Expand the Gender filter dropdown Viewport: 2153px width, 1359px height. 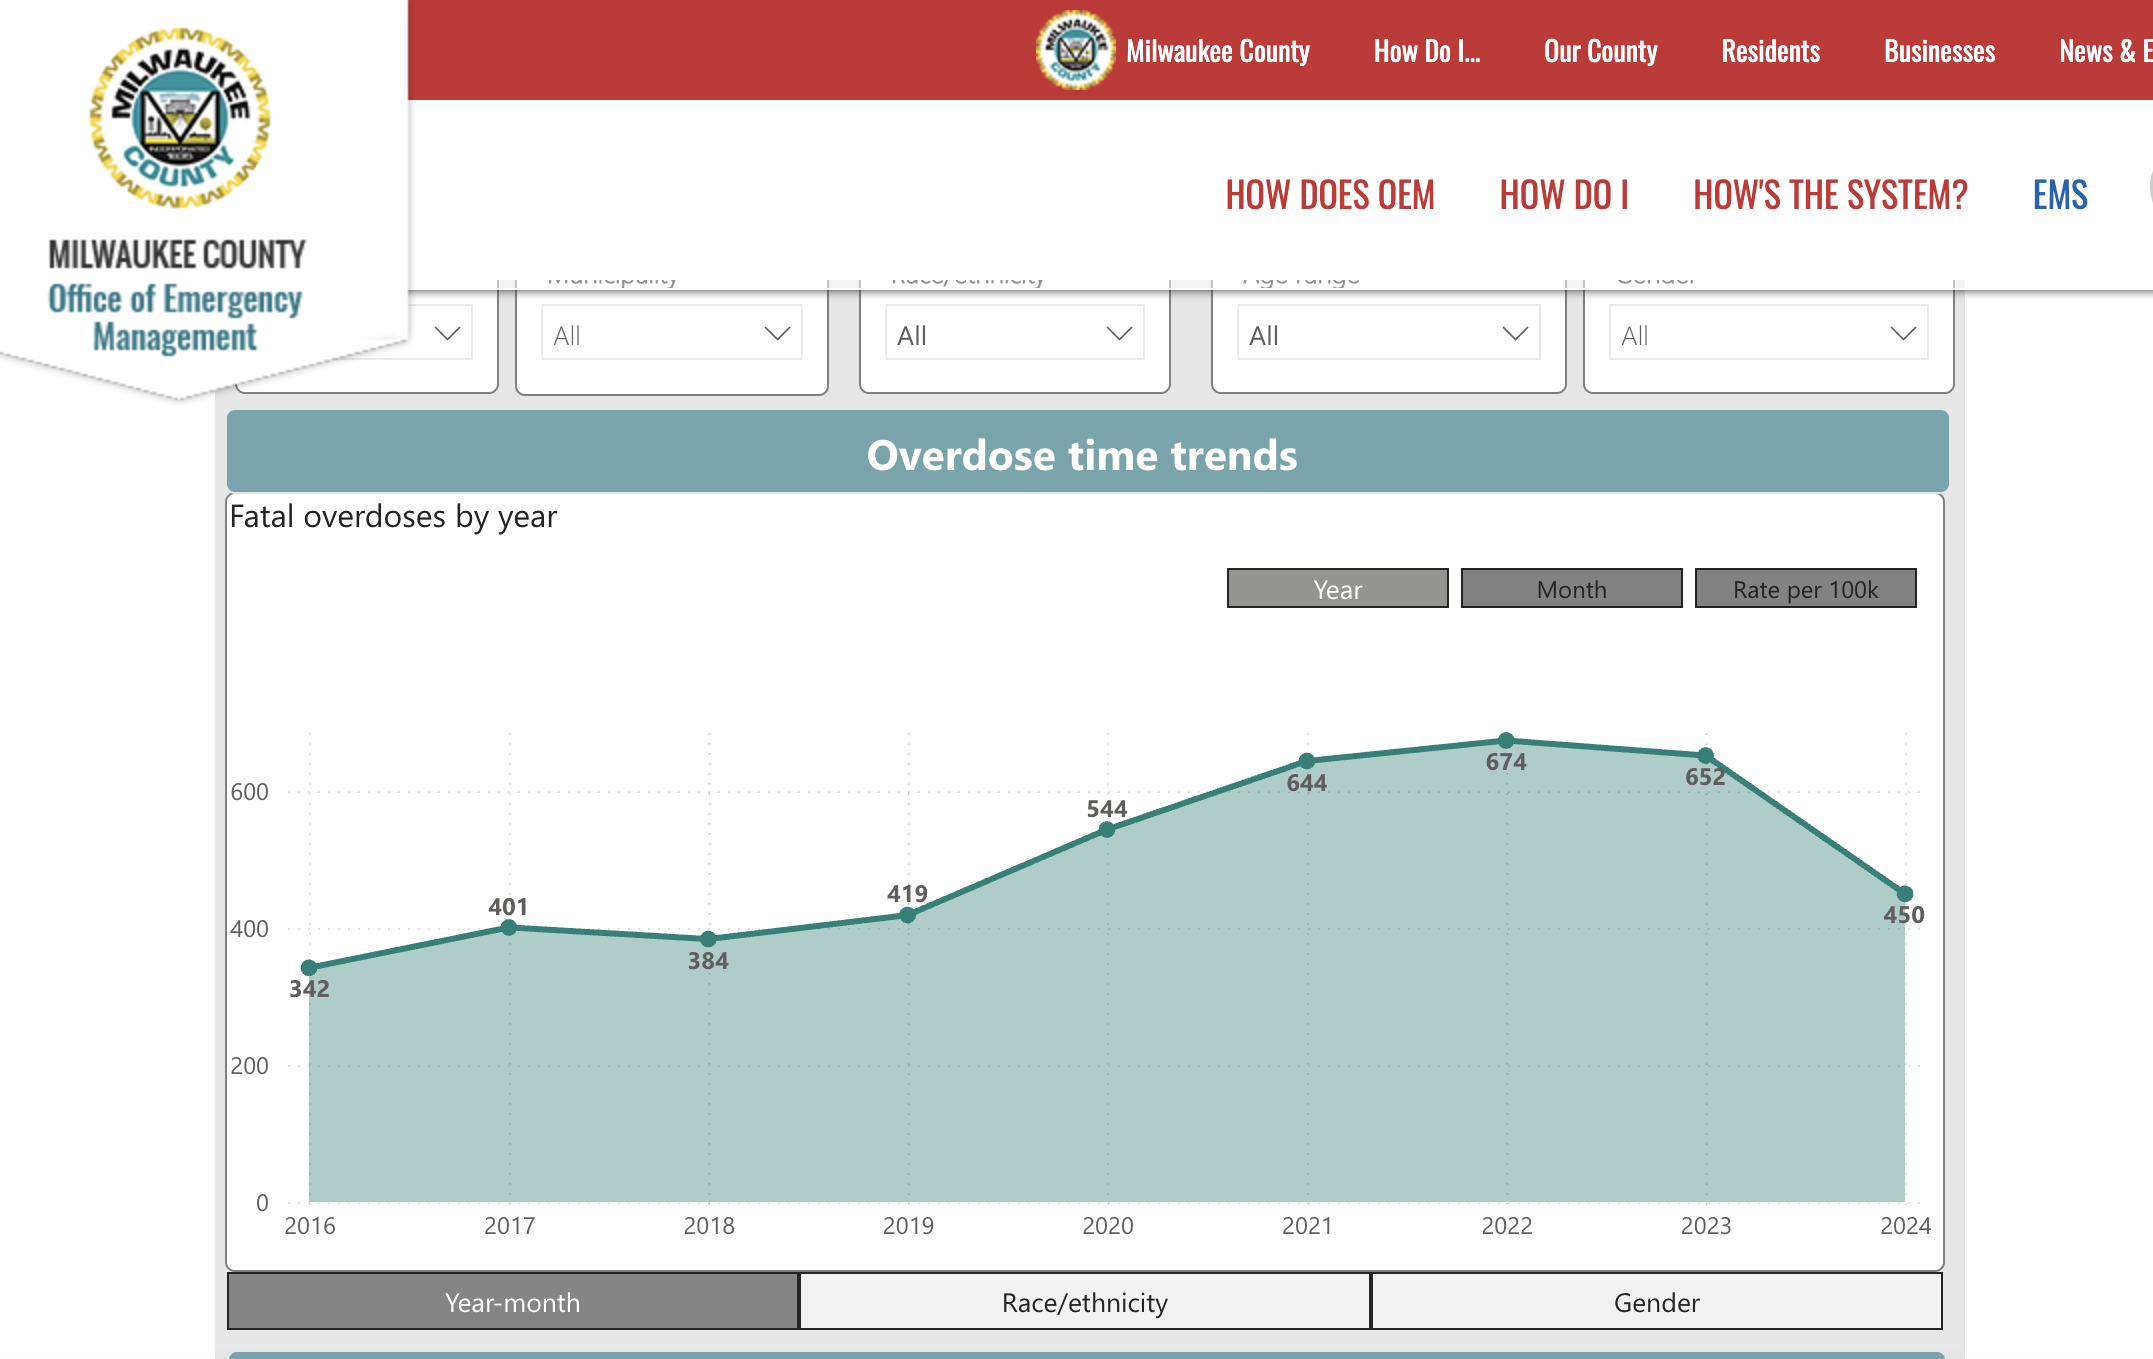(x=1768, y=332)
